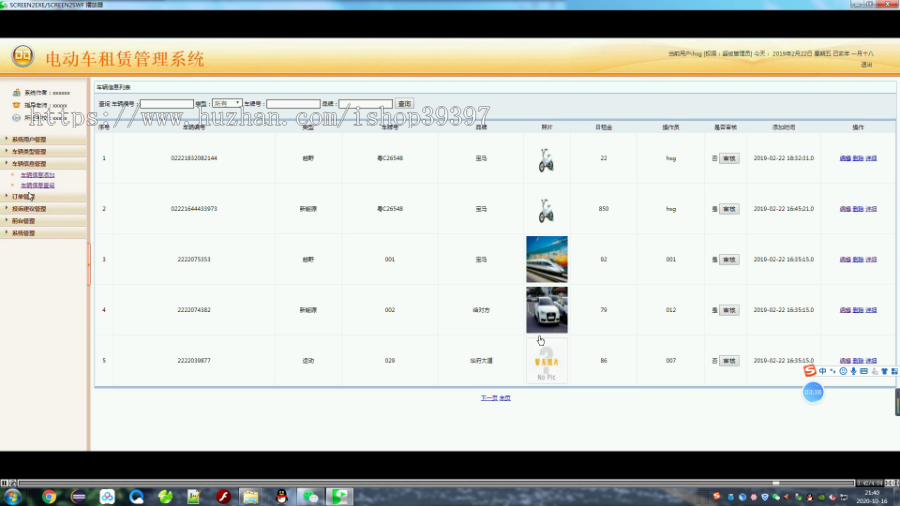Screen dimensions: 900x506
Task: Click the system logo icon in header
Action: [23, 56]
